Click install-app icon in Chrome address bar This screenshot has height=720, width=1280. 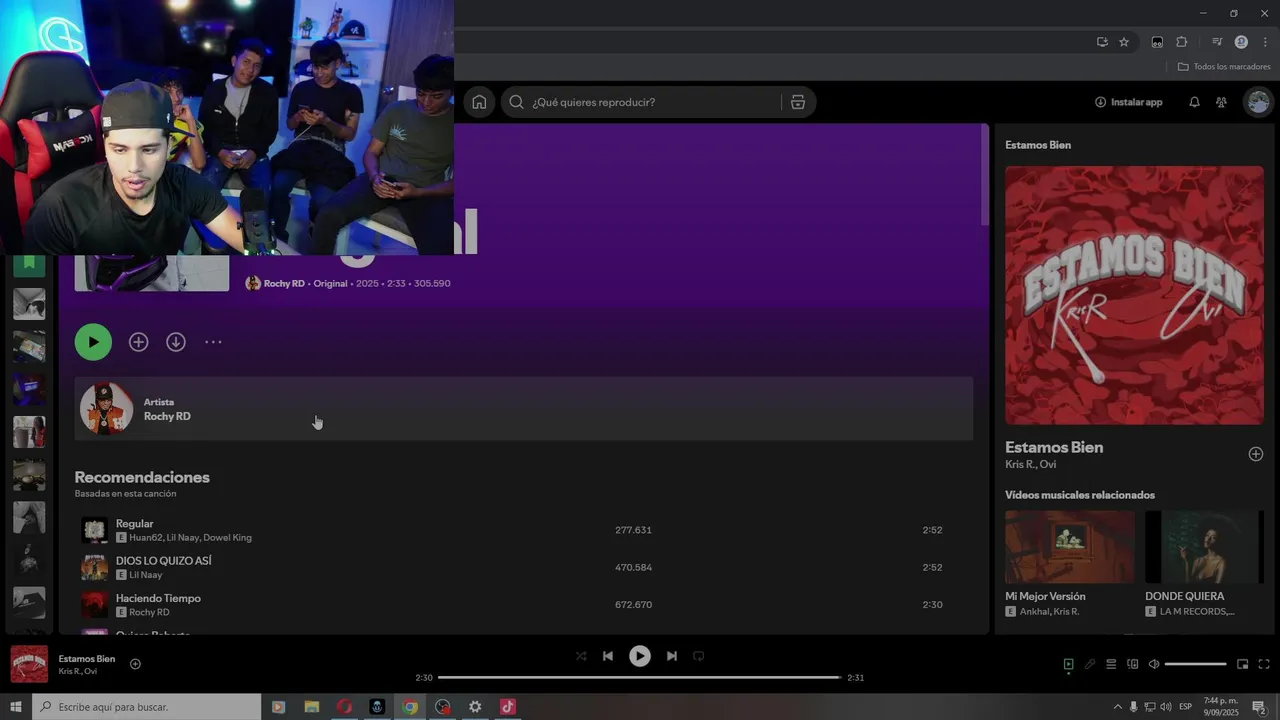click(1102, 42)
